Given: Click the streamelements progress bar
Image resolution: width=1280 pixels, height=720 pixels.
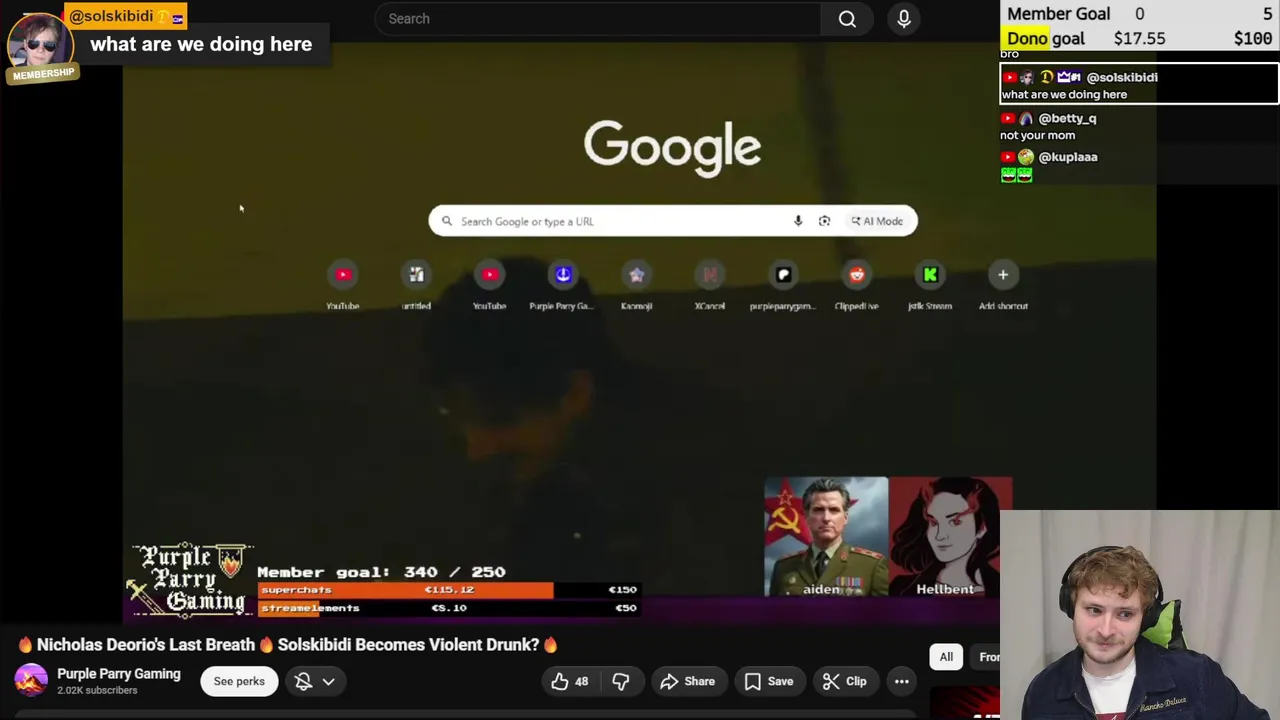Looking at the screenshot, I should 449,608.
